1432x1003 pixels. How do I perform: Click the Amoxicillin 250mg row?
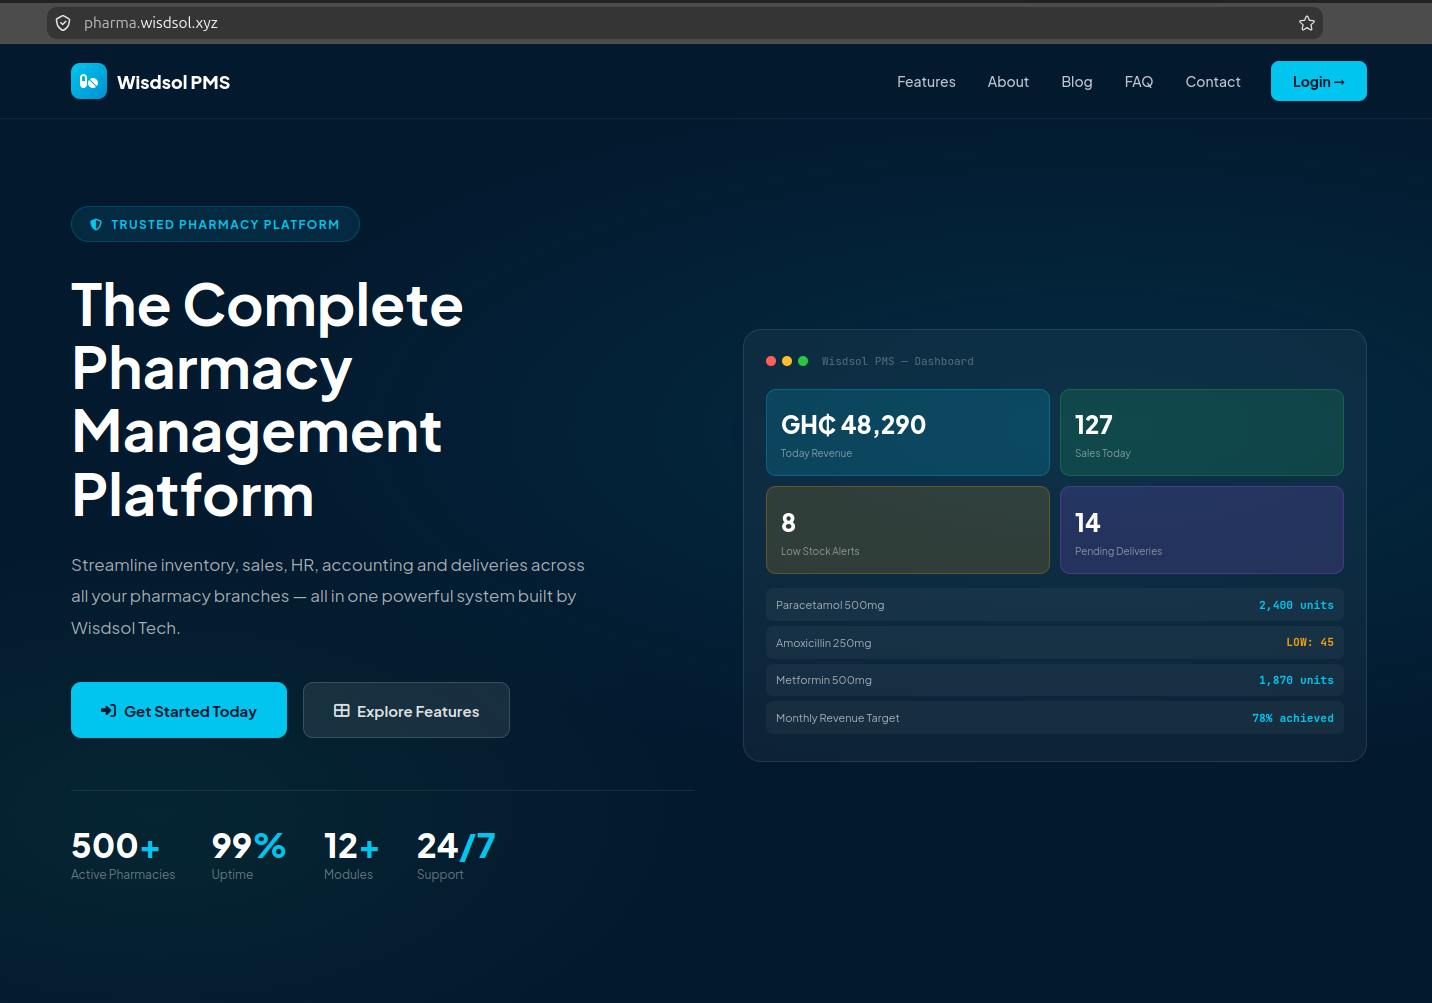1055,643
